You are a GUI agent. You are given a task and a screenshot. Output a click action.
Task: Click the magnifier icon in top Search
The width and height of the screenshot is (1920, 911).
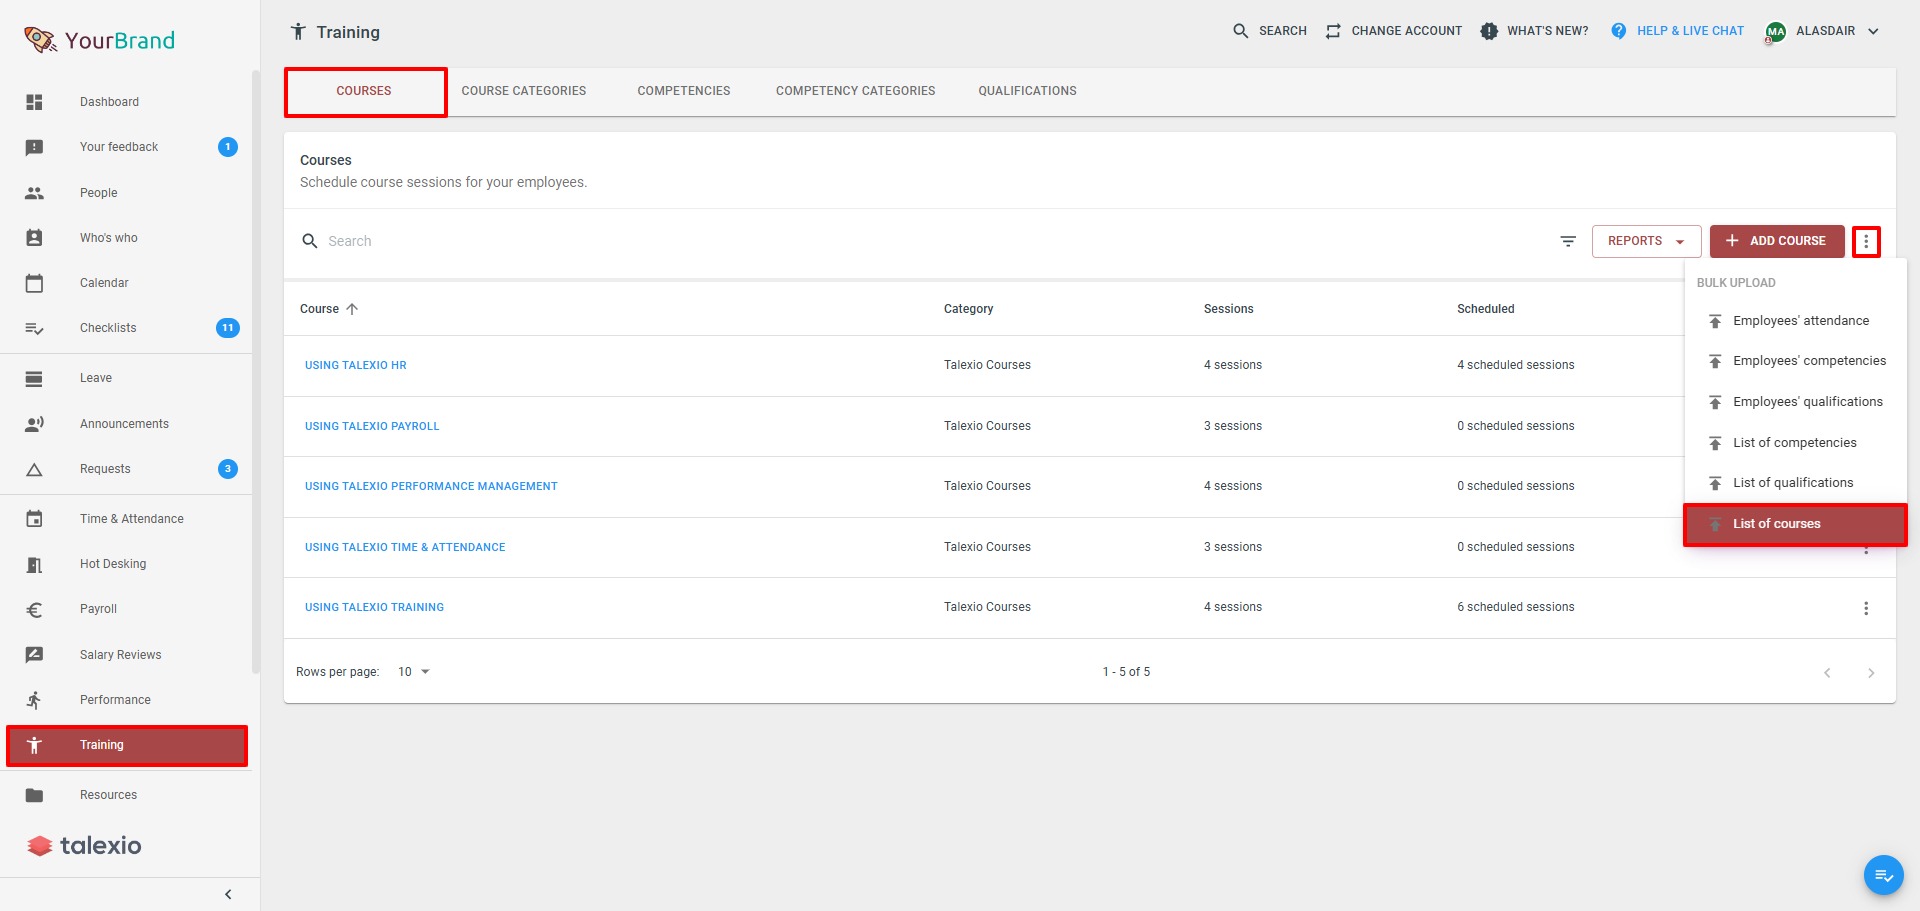[x=1241, y=31]
